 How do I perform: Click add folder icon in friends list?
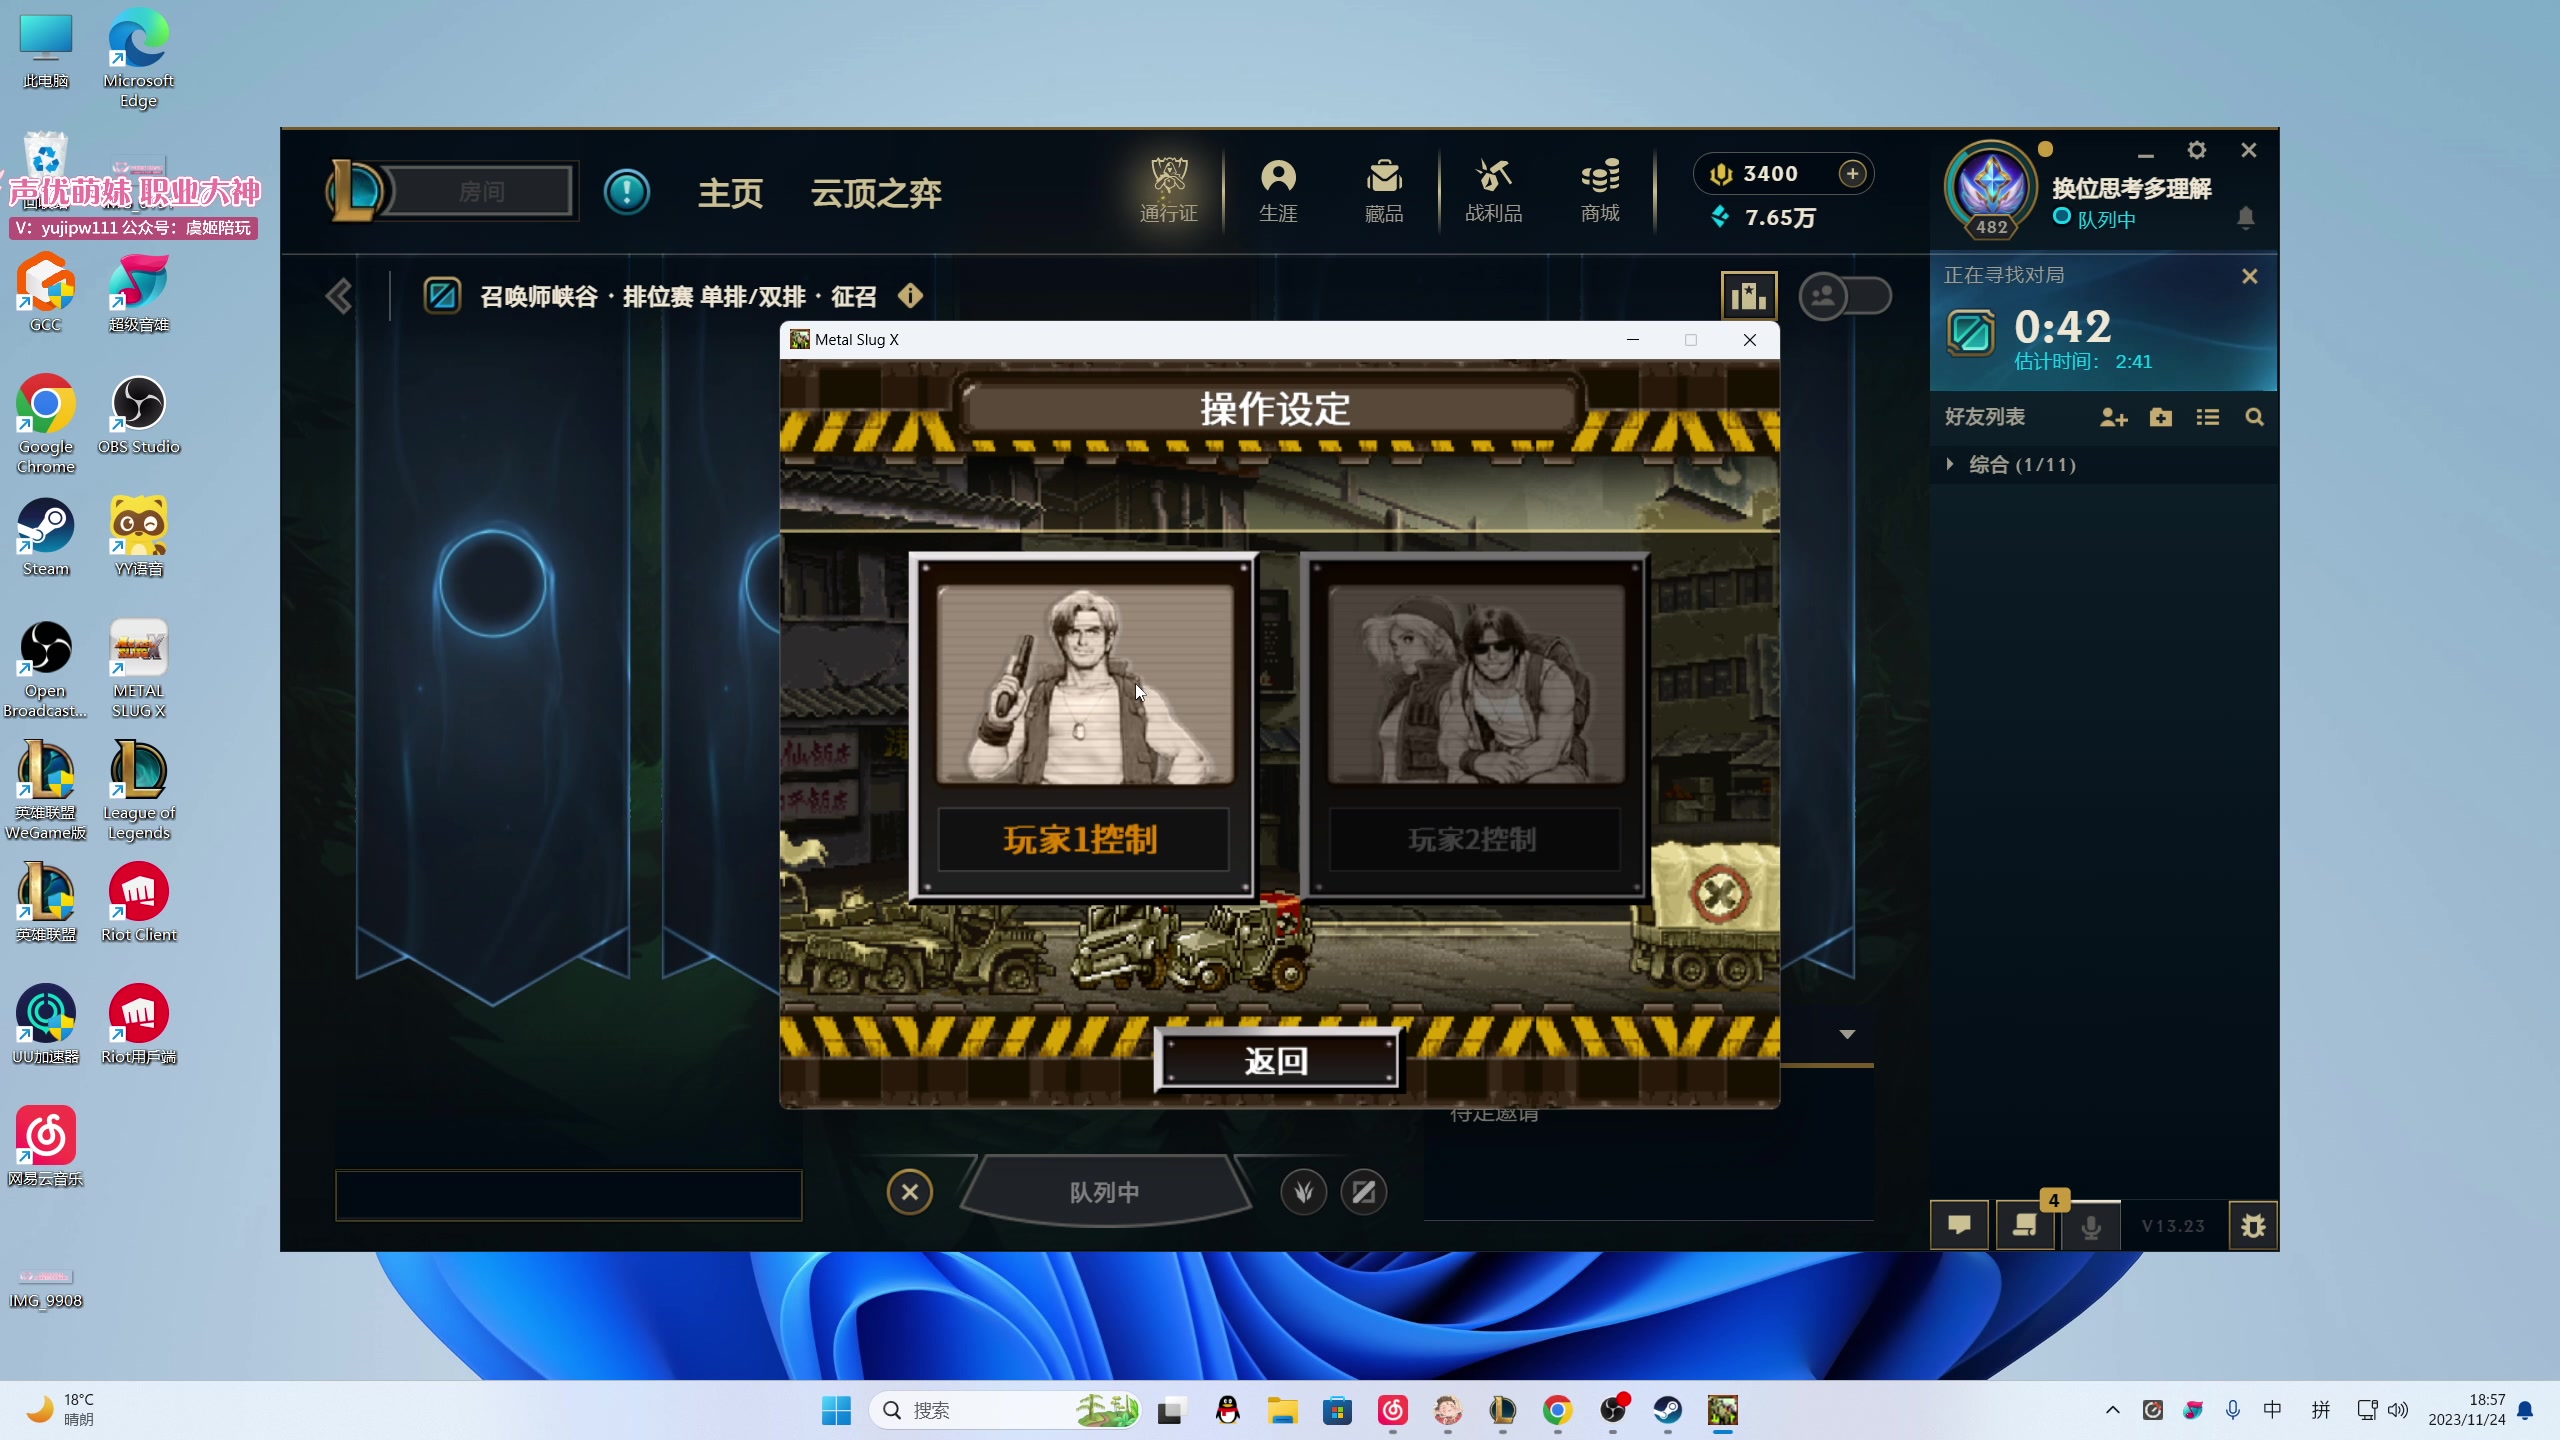pyautogui.click(x=2160, y=417)
